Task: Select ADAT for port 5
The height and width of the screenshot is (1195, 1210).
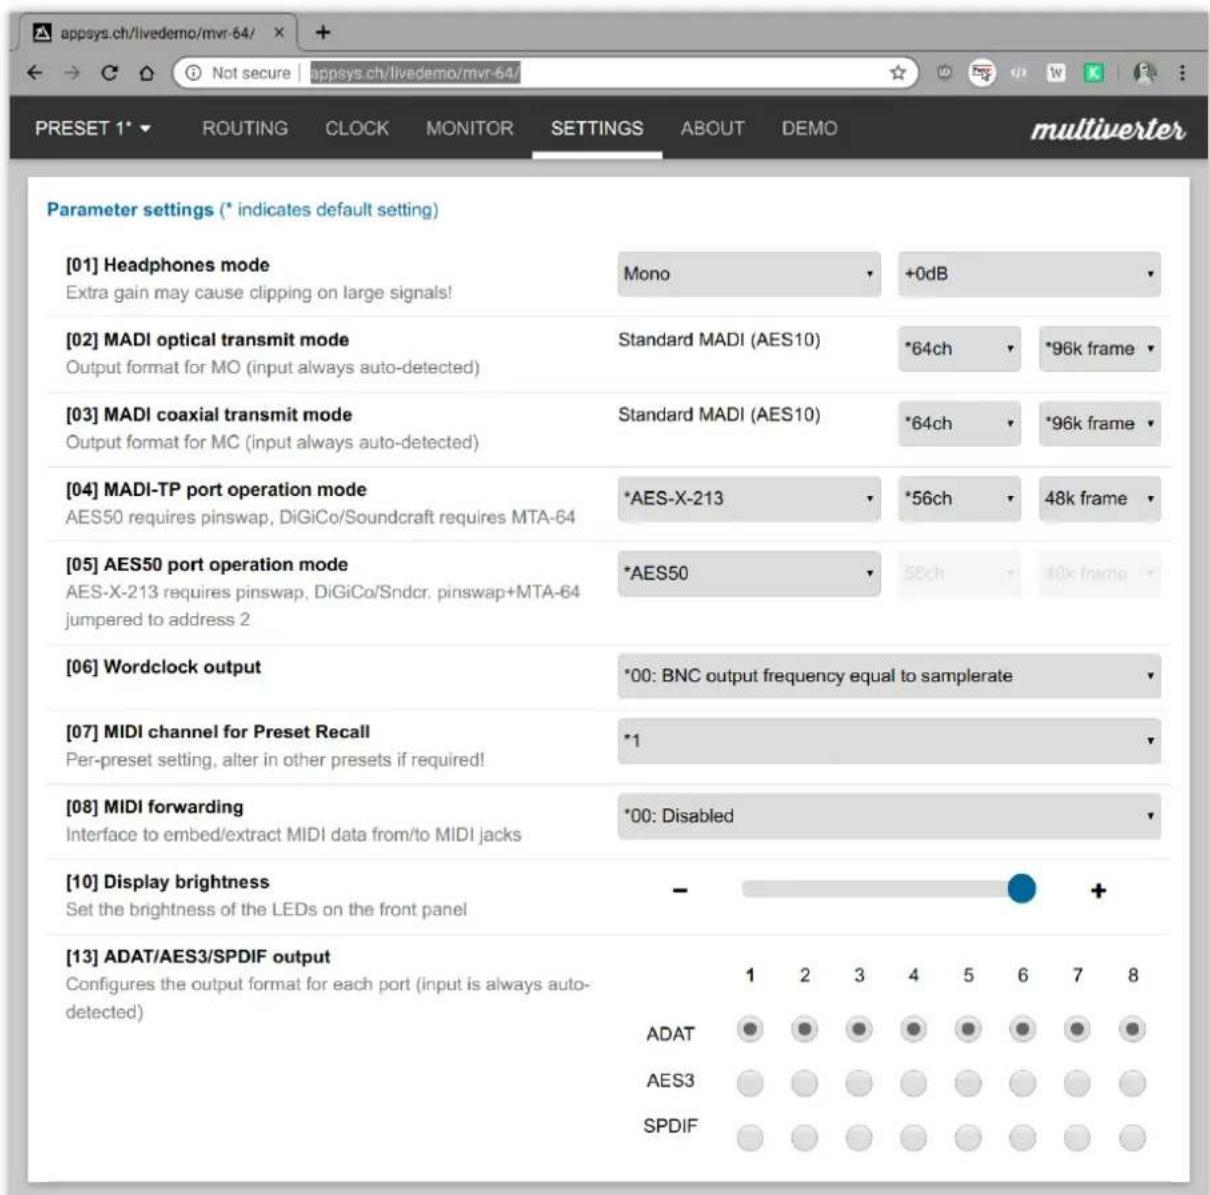Action: [x=968, y=1029]
